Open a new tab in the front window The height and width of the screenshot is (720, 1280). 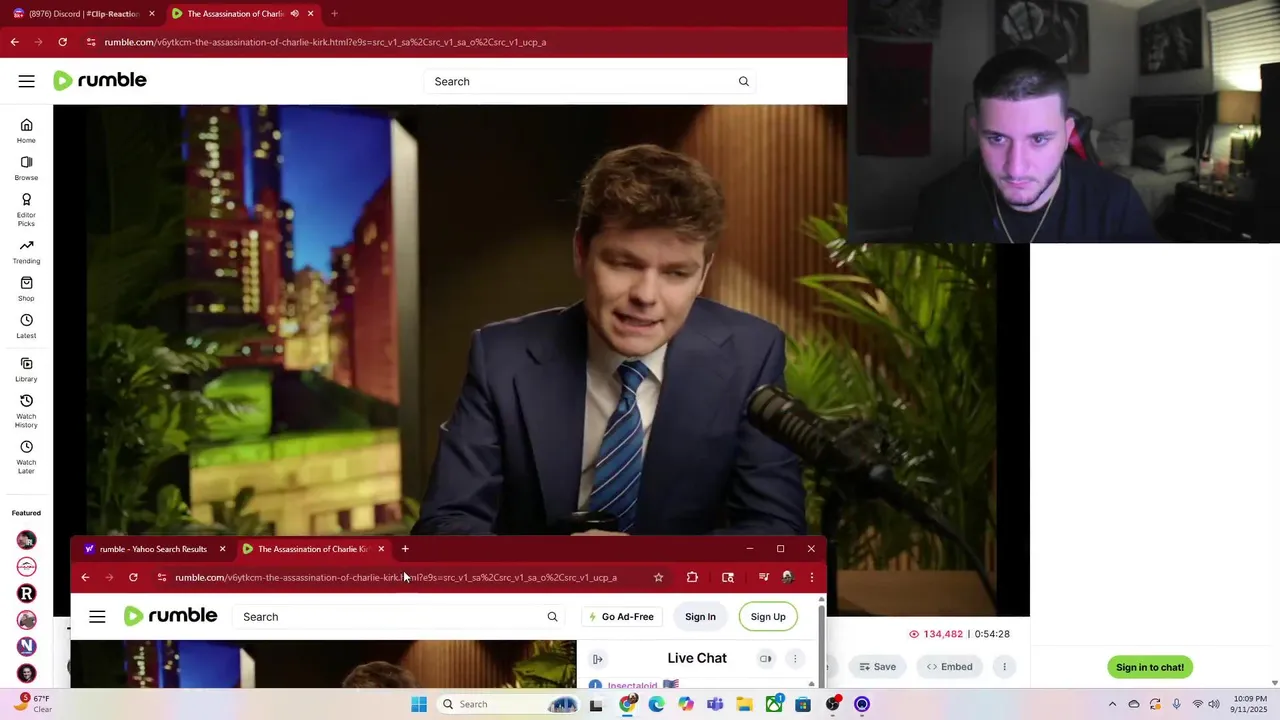405,548
